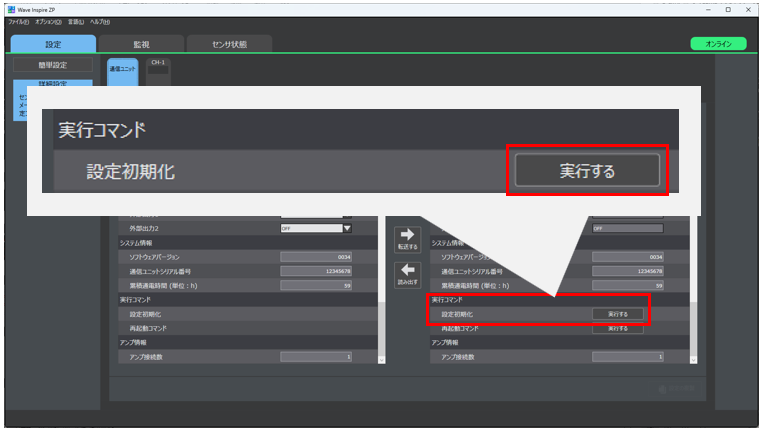Click the アンプ情報 header in the left pane
The width and height of the screenshot is (759, 429).
pos(133,342)
